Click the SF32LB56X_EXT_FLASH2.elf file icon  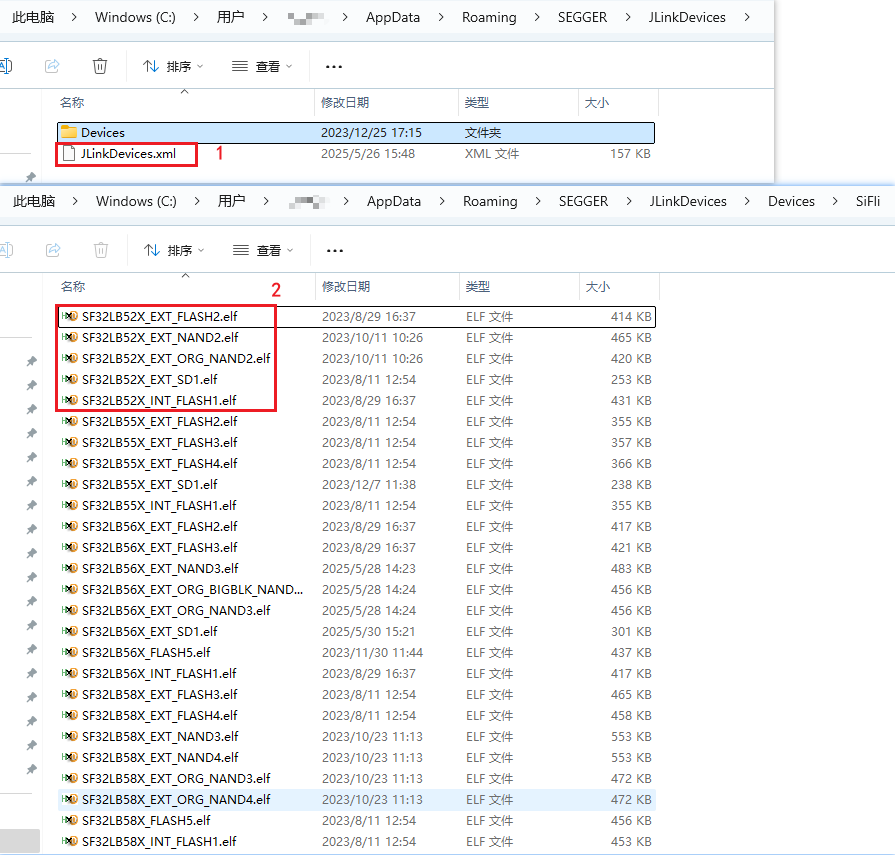click(x=70, y=526)
